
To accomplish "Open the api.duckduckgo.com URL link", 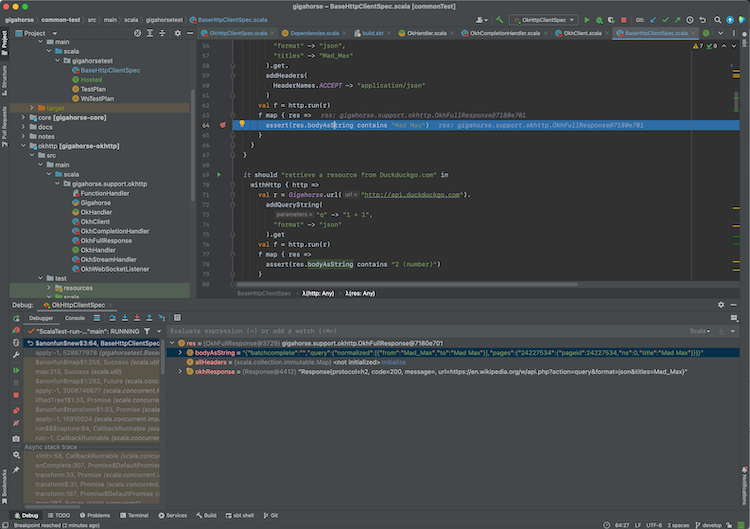I will click(413, 194).
